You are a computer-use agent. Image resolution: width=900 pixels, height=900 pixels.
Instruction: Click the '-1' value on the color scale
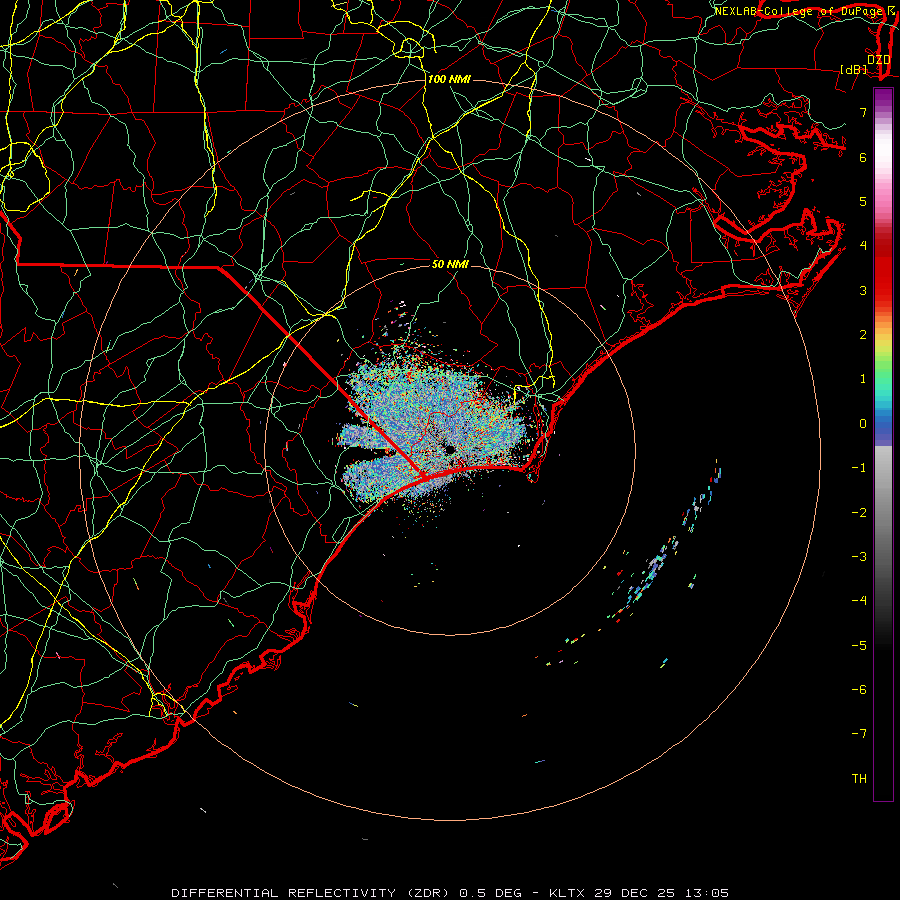(859, 468)
